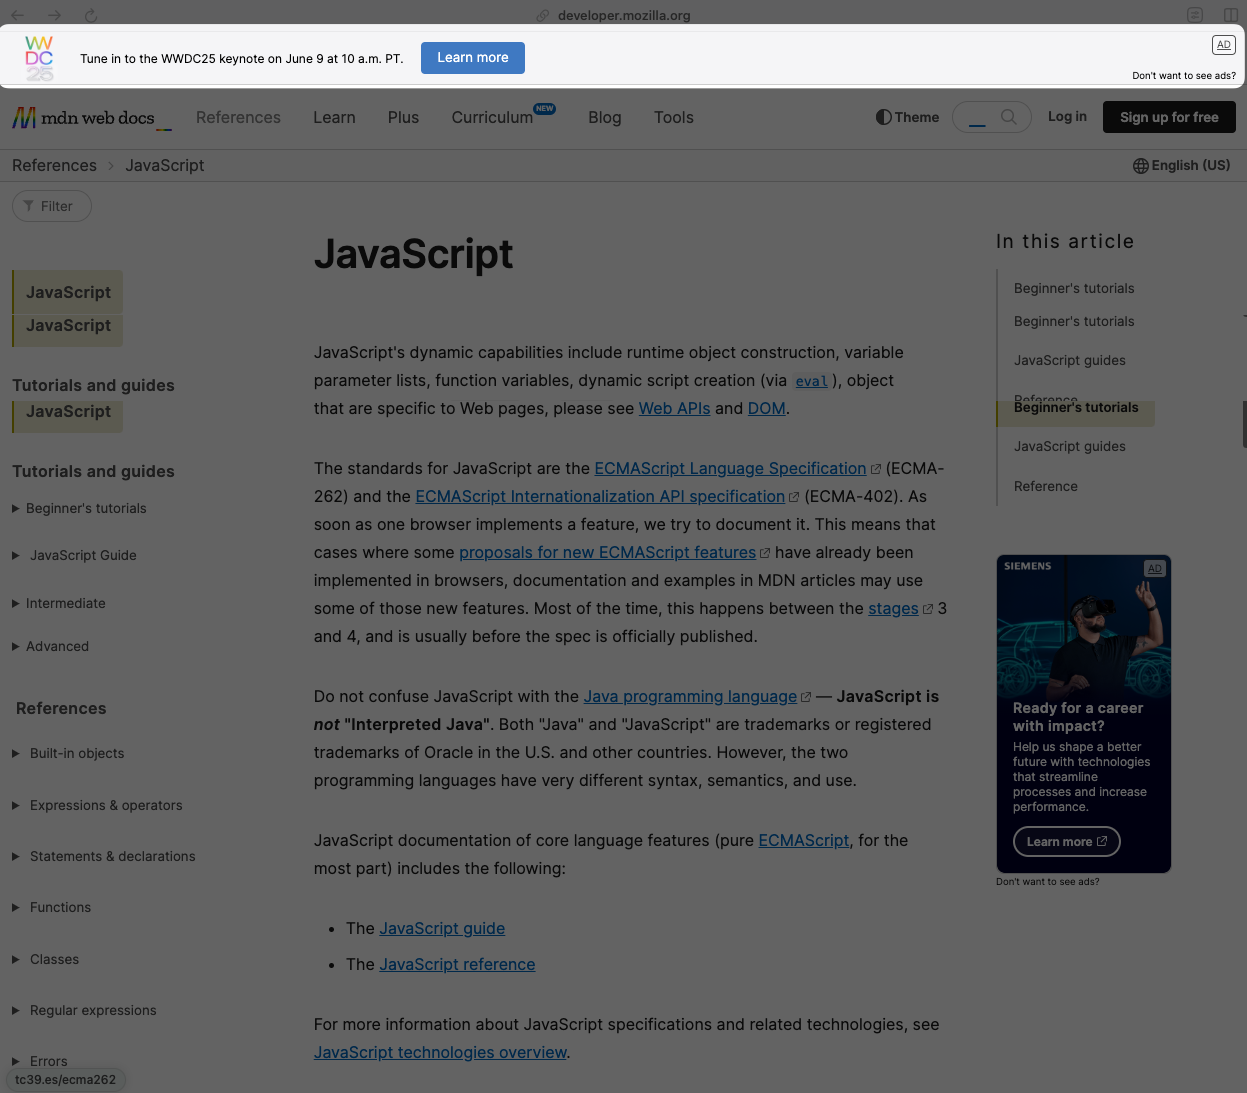Click Don't want to see ads? in top banner
The image size is (1247, 1093).
click(1184, 76)
